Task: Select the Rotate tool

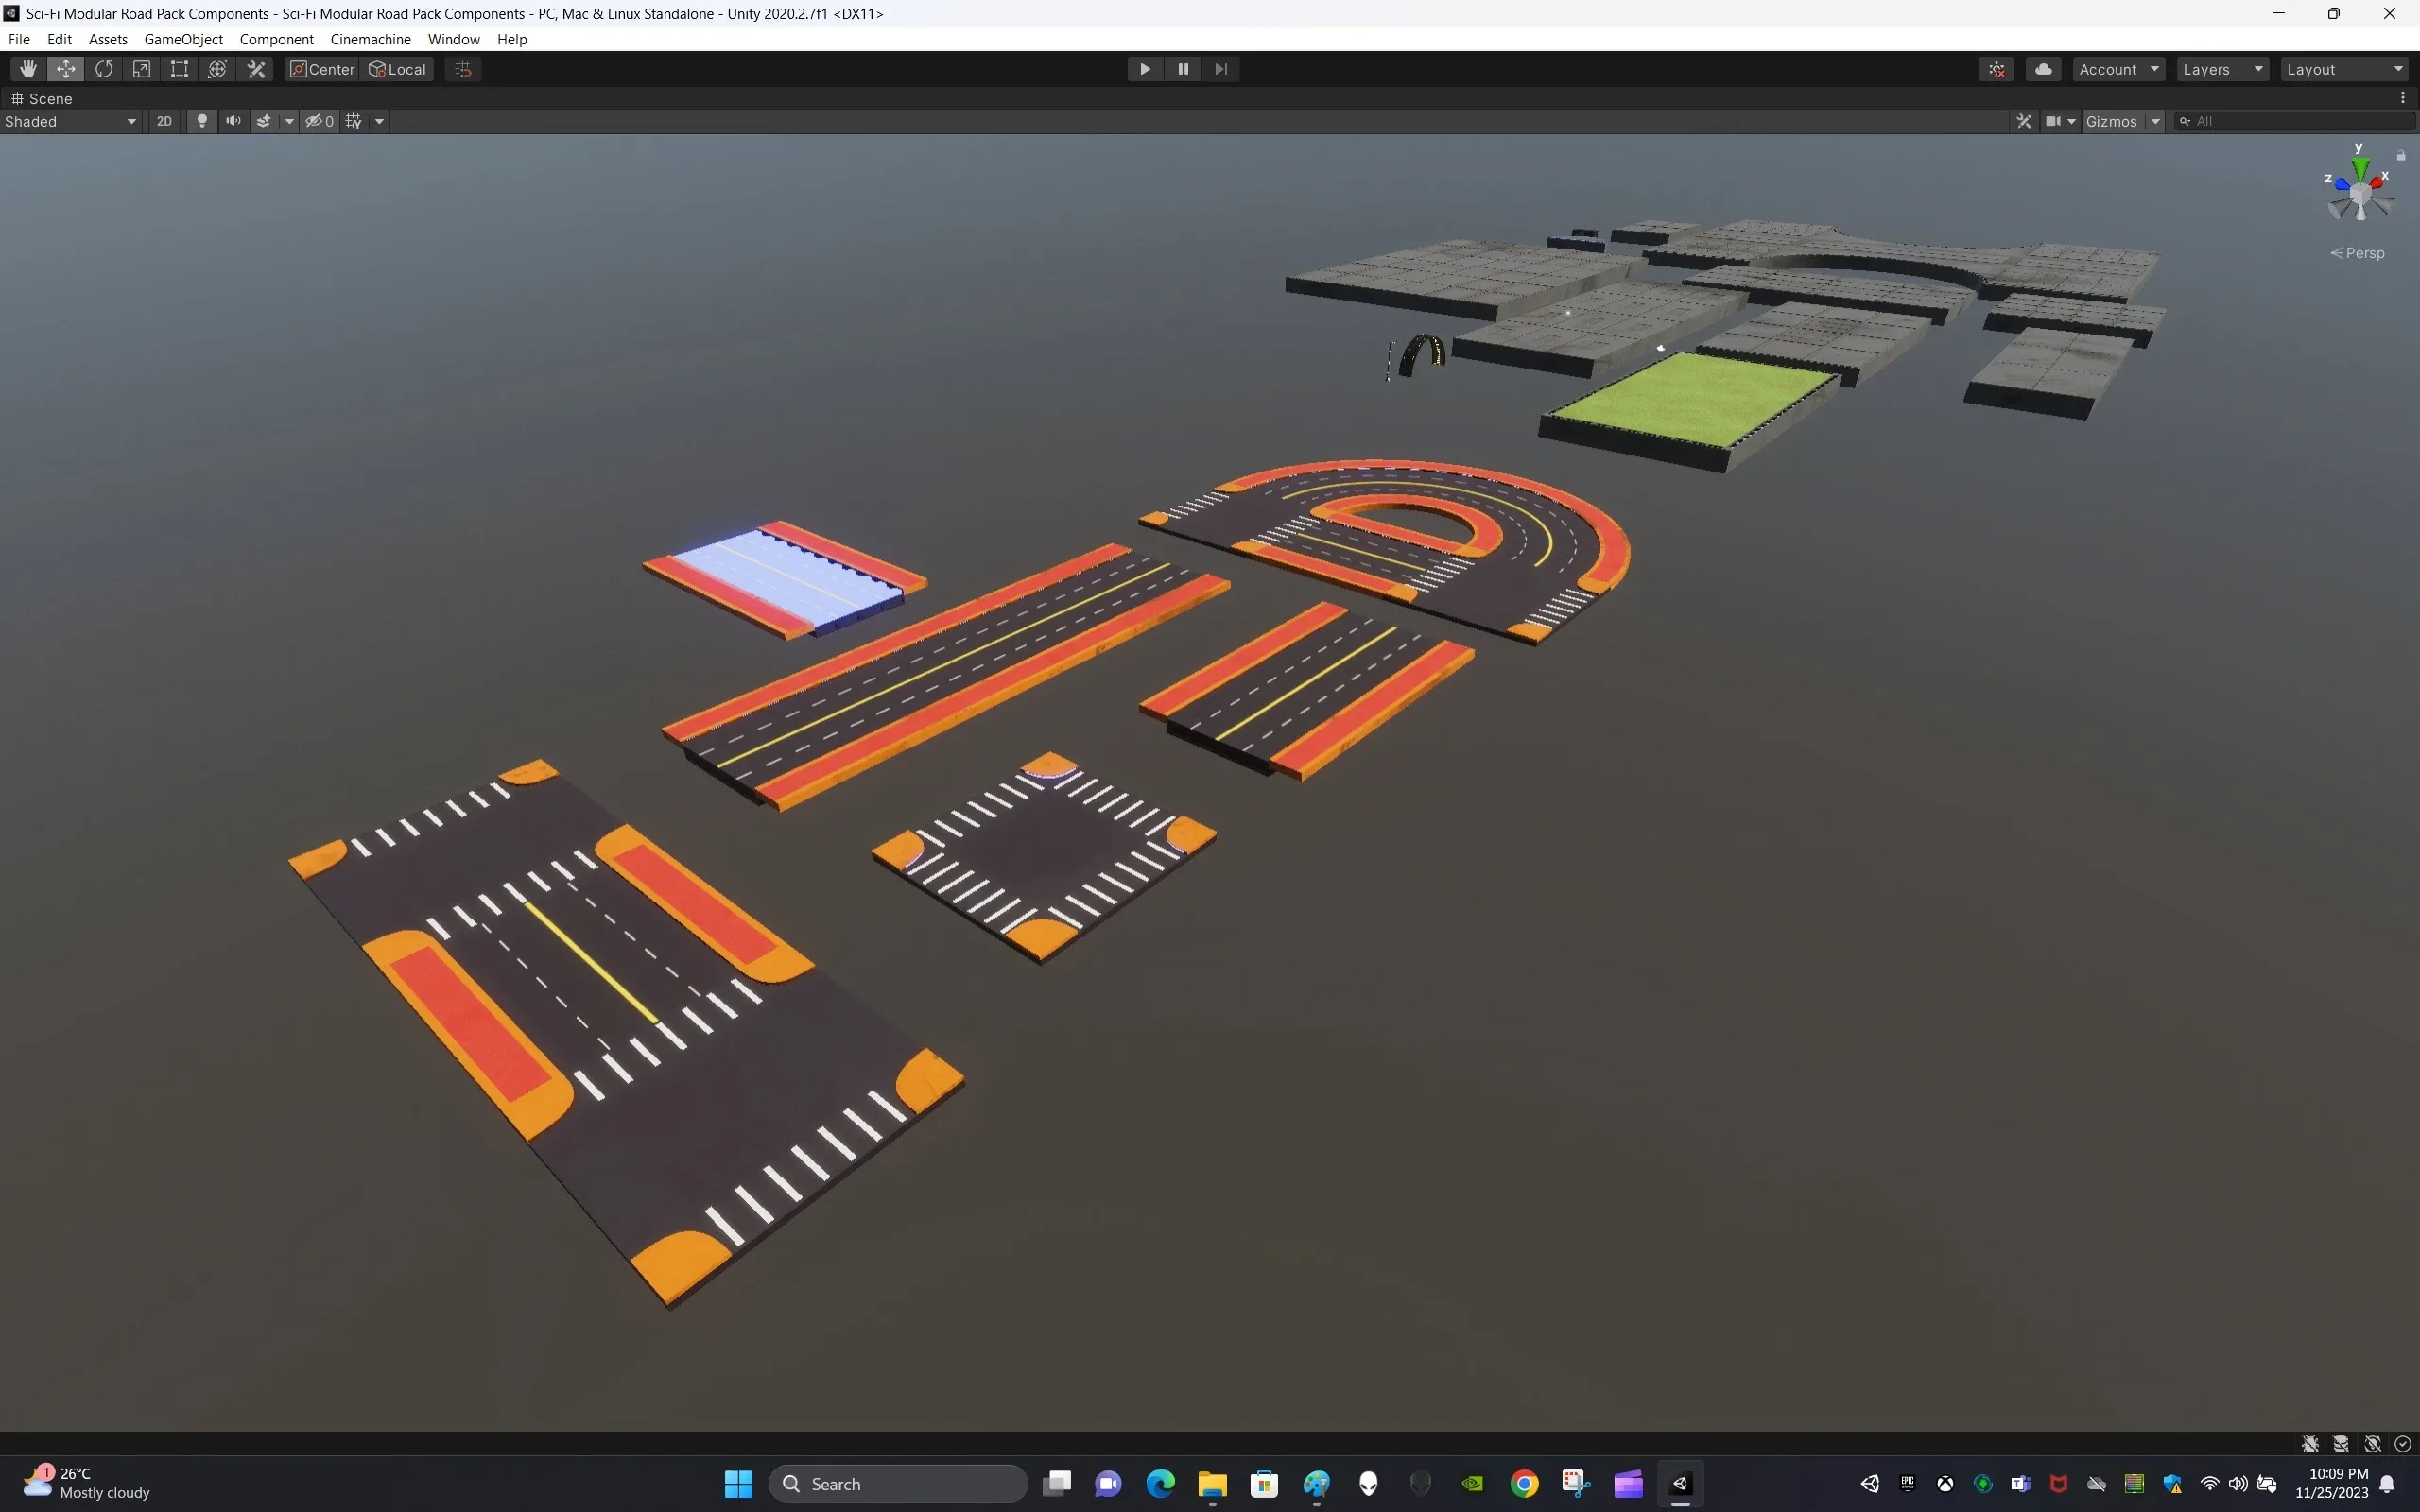Action: (x=104, y=69)
